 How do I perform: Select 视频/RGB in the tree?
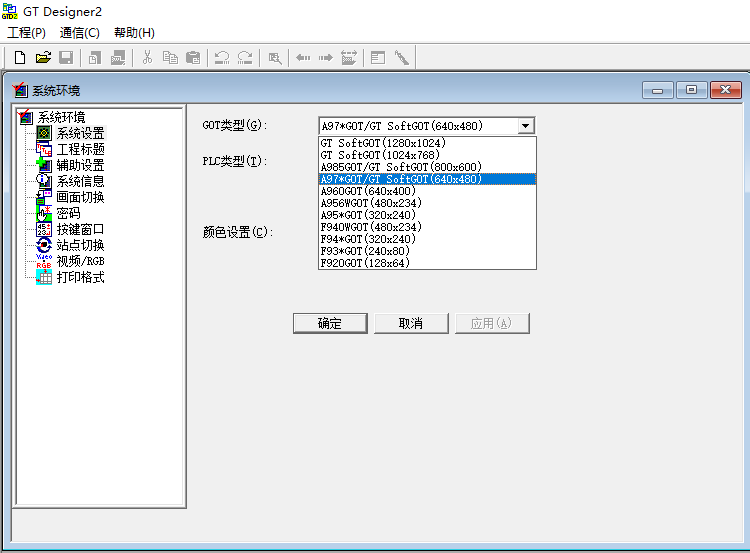80,261
